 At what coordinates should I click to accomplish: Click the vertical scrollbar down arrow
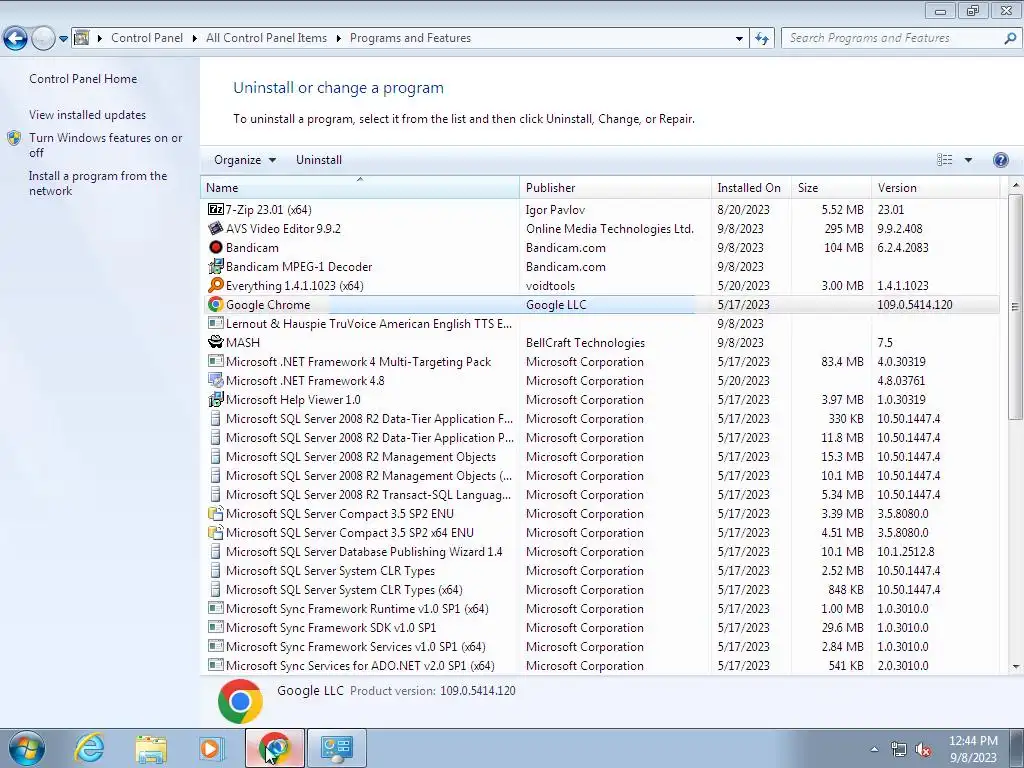pyautogui.click(x=1016, y=666)
